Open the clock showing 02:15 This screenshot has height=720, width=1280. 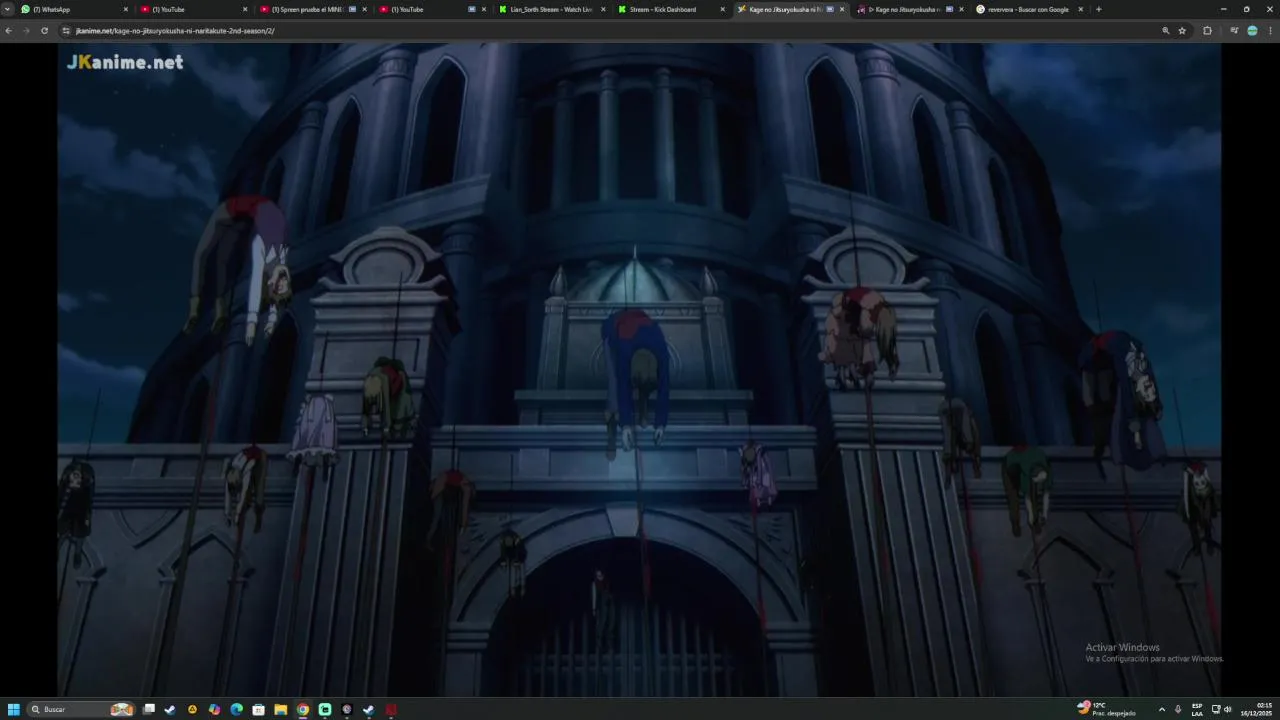coord(1258,709)
